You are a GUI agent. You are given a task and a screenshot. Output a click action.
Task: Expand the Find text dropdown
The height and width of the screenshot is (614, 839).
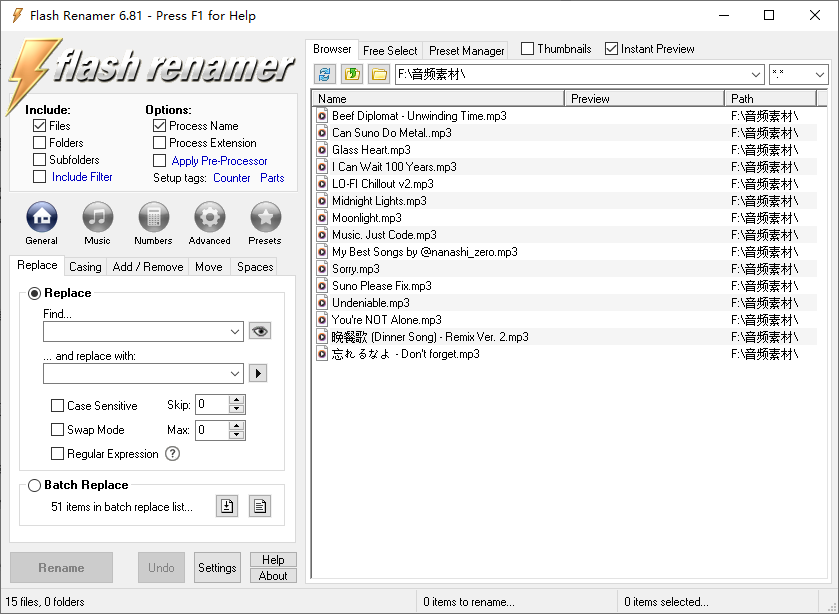235,331
